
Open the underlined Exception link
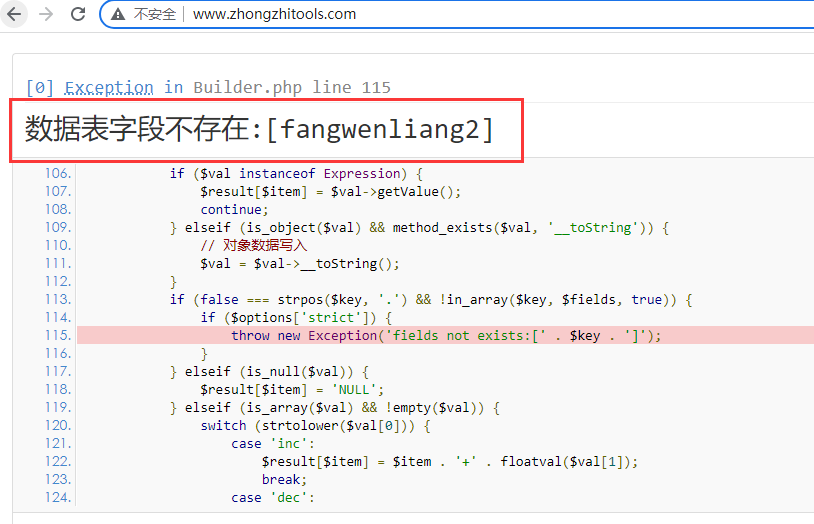click(109, 87)
